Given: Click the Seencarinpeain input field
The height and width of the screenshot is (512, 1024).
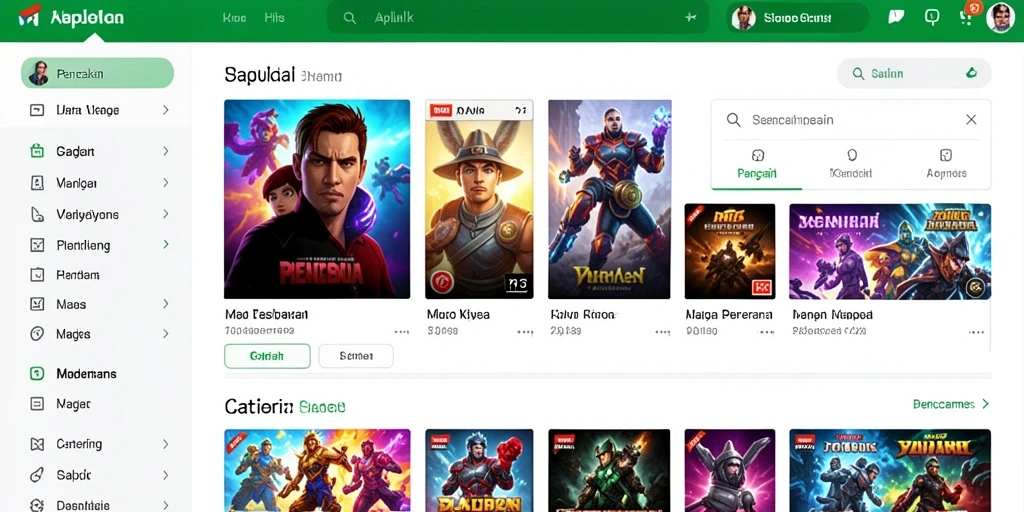Looking at the screenshot, I should click(852, 120).
